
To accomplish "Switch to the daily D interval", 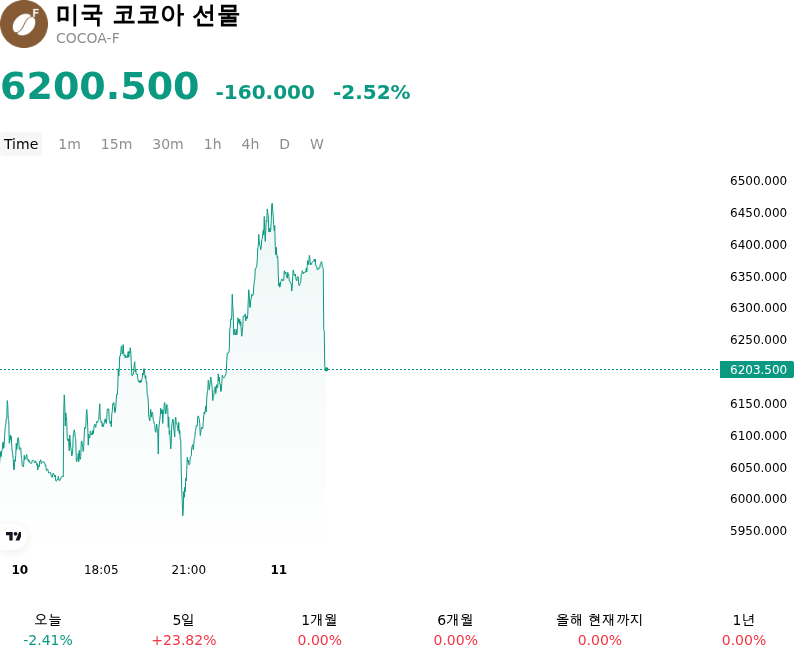I will click(x=284, y=144).
